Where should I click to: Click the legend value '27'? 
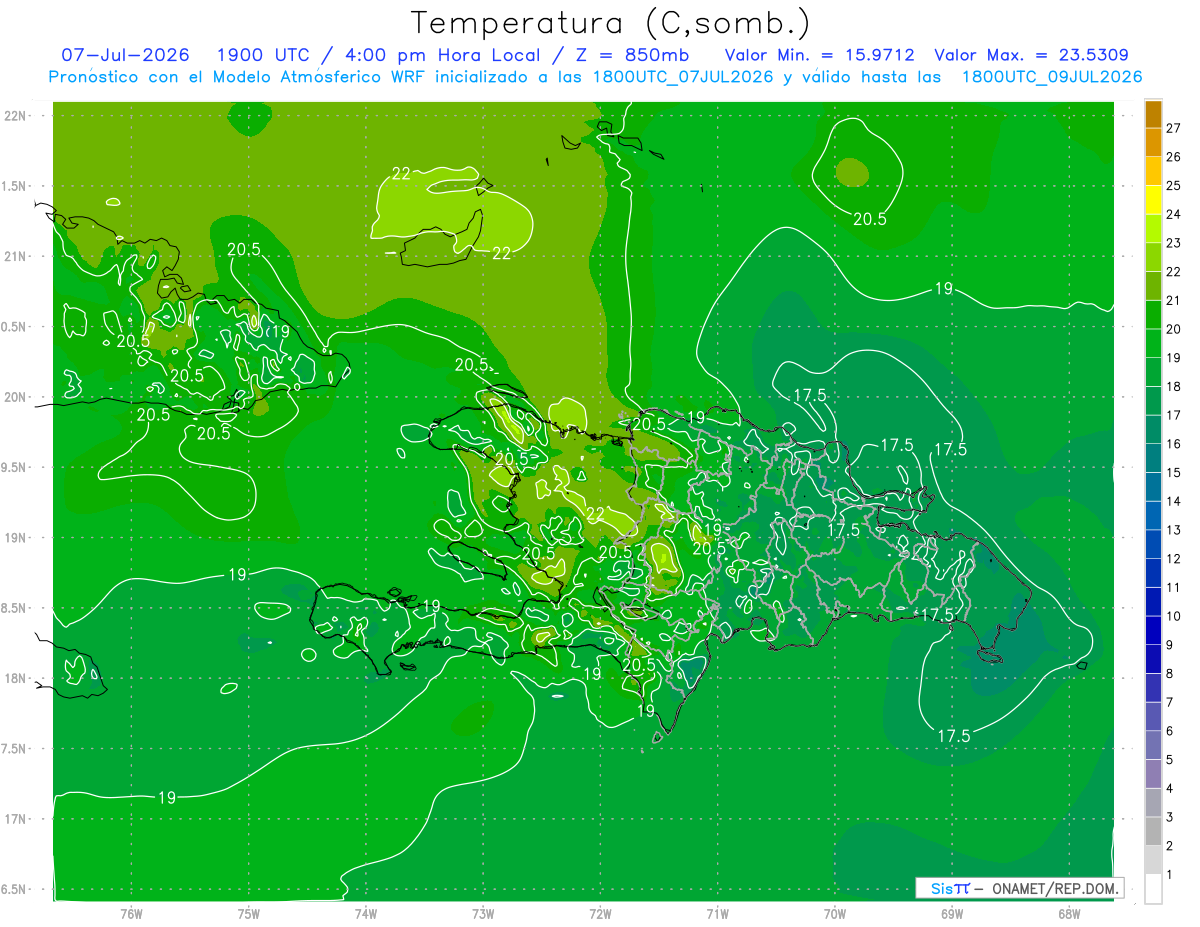1174,128
